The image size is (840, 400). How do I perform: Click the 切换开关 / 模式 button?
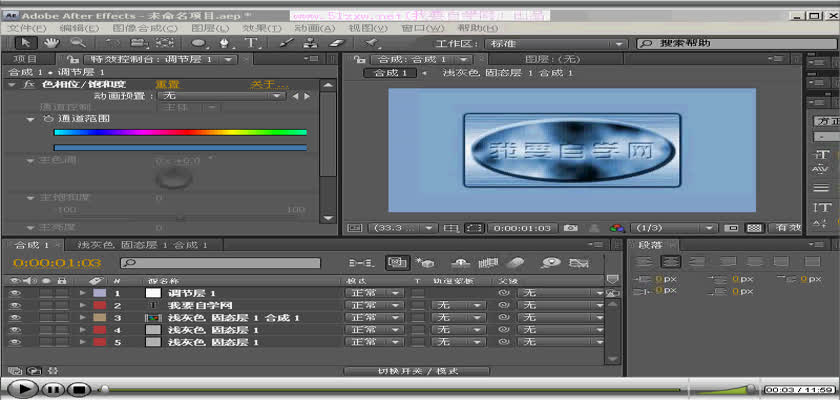pos(417,371)
